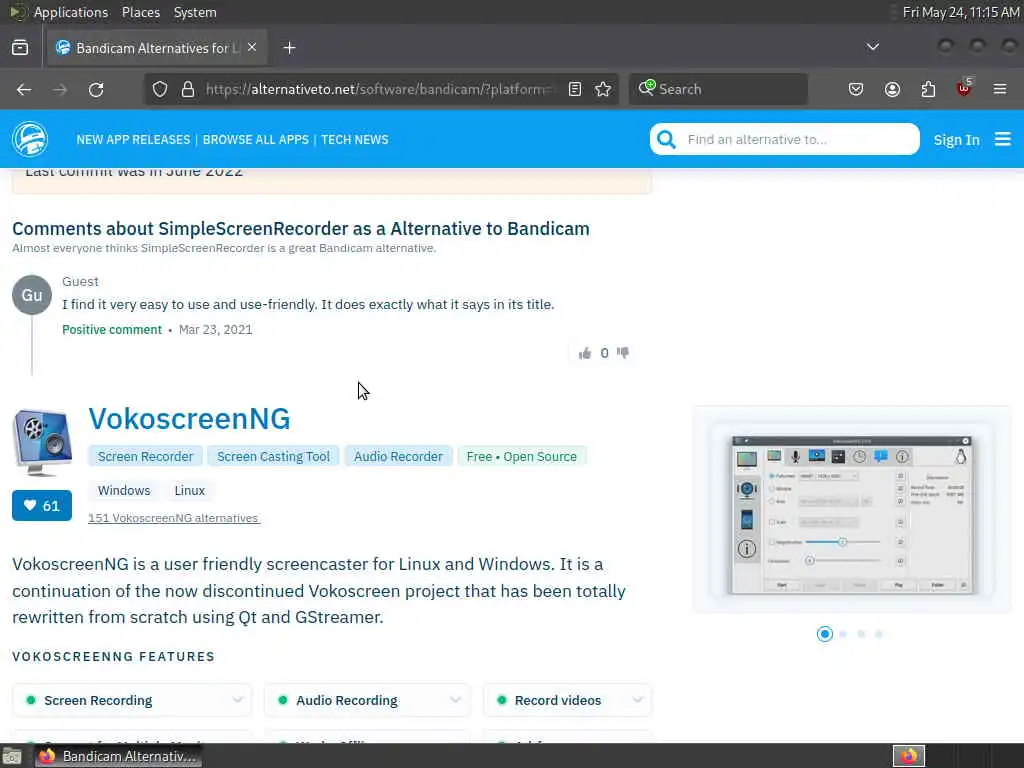Click the Bandicam Alternativ taskbar window button
This screenshot has height=768, width=1024.
tap(118, 756)
